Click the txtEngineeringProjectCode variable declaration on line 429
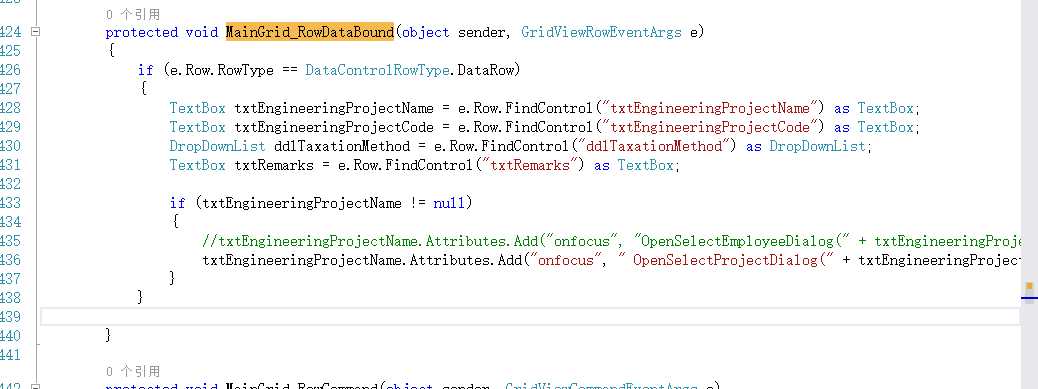This screenshot has width=1038, height=389. (x=334, y=127)
